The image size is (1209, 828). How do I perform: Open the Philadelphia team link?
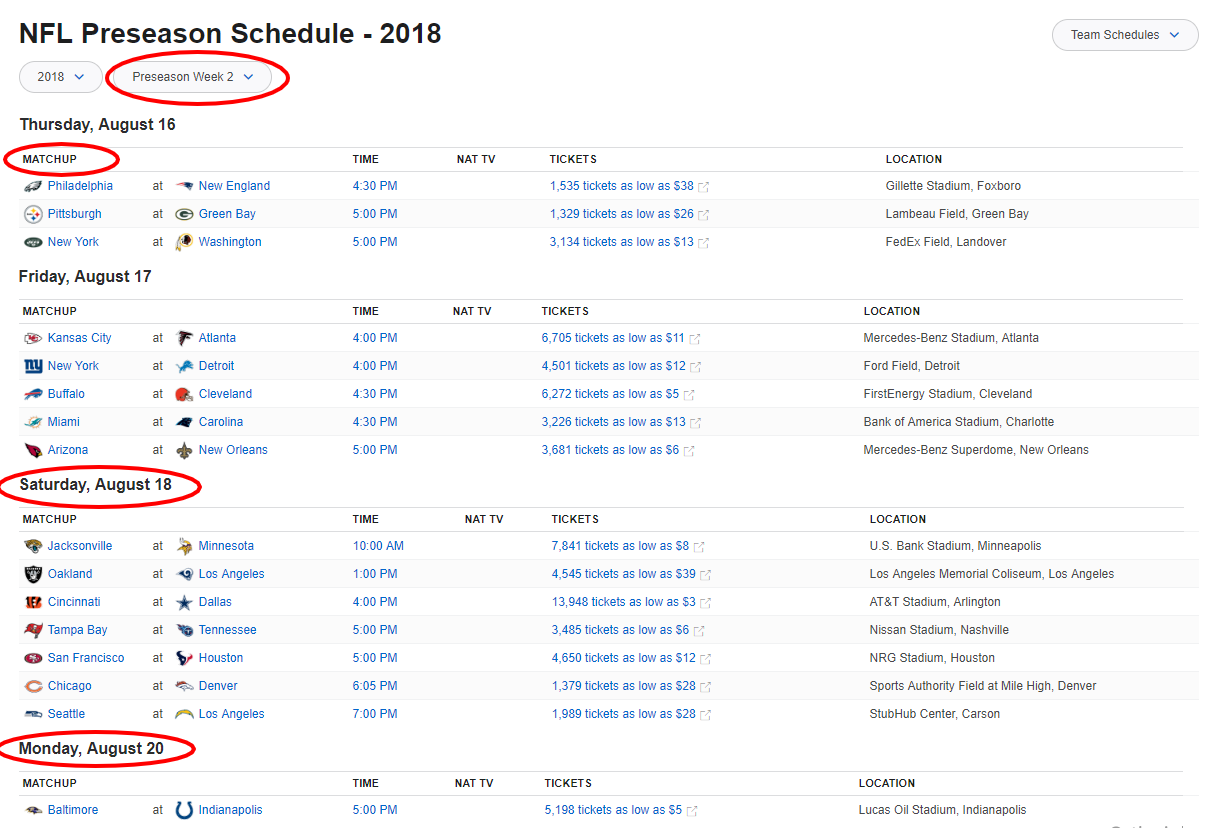pos(80,186)
